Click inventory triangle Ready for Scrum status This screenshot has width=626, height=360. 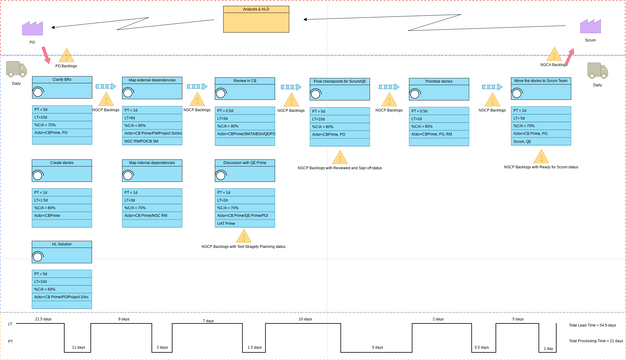[x=541, y=156]
